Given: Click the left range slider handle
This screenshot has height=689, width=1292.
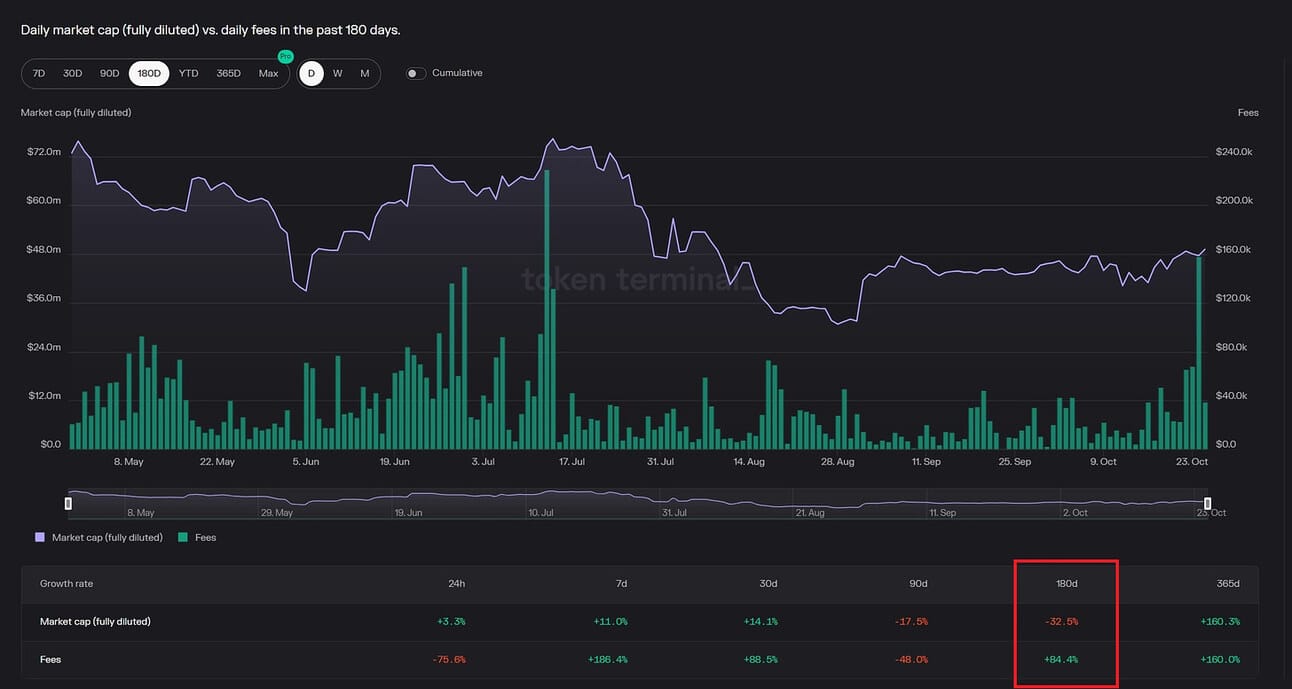Looking at the screenshot, I should [x=69, y=503].
